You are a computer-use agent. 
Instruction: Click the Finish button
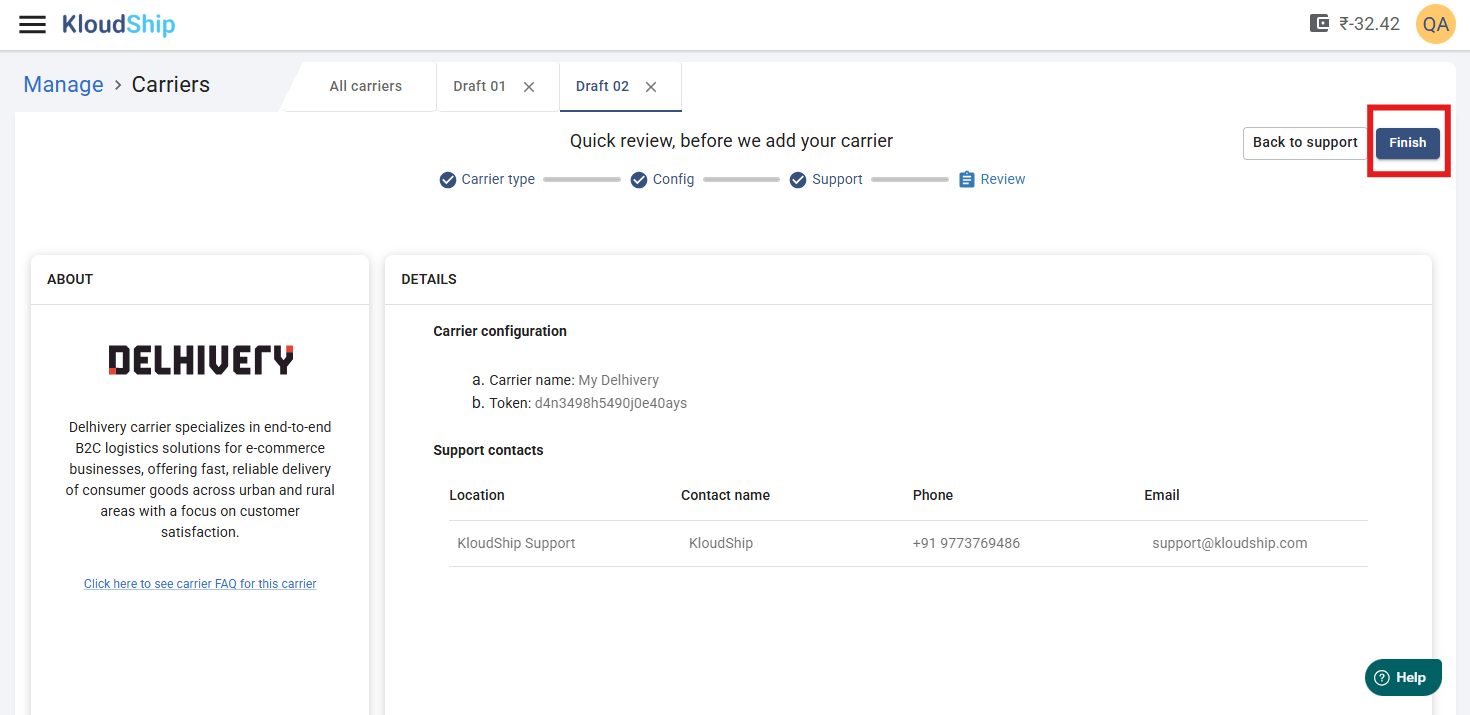pyautogui.click(x=1407, y=142)
